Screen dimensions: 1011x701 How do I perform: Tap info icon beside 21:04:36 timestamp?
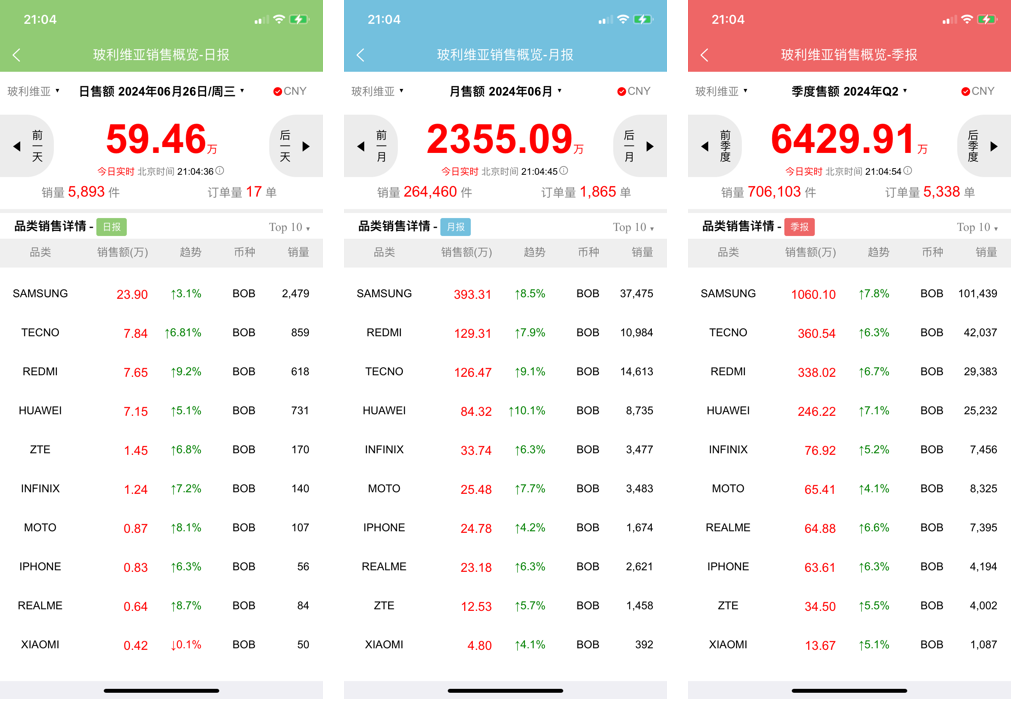[220, 171]
